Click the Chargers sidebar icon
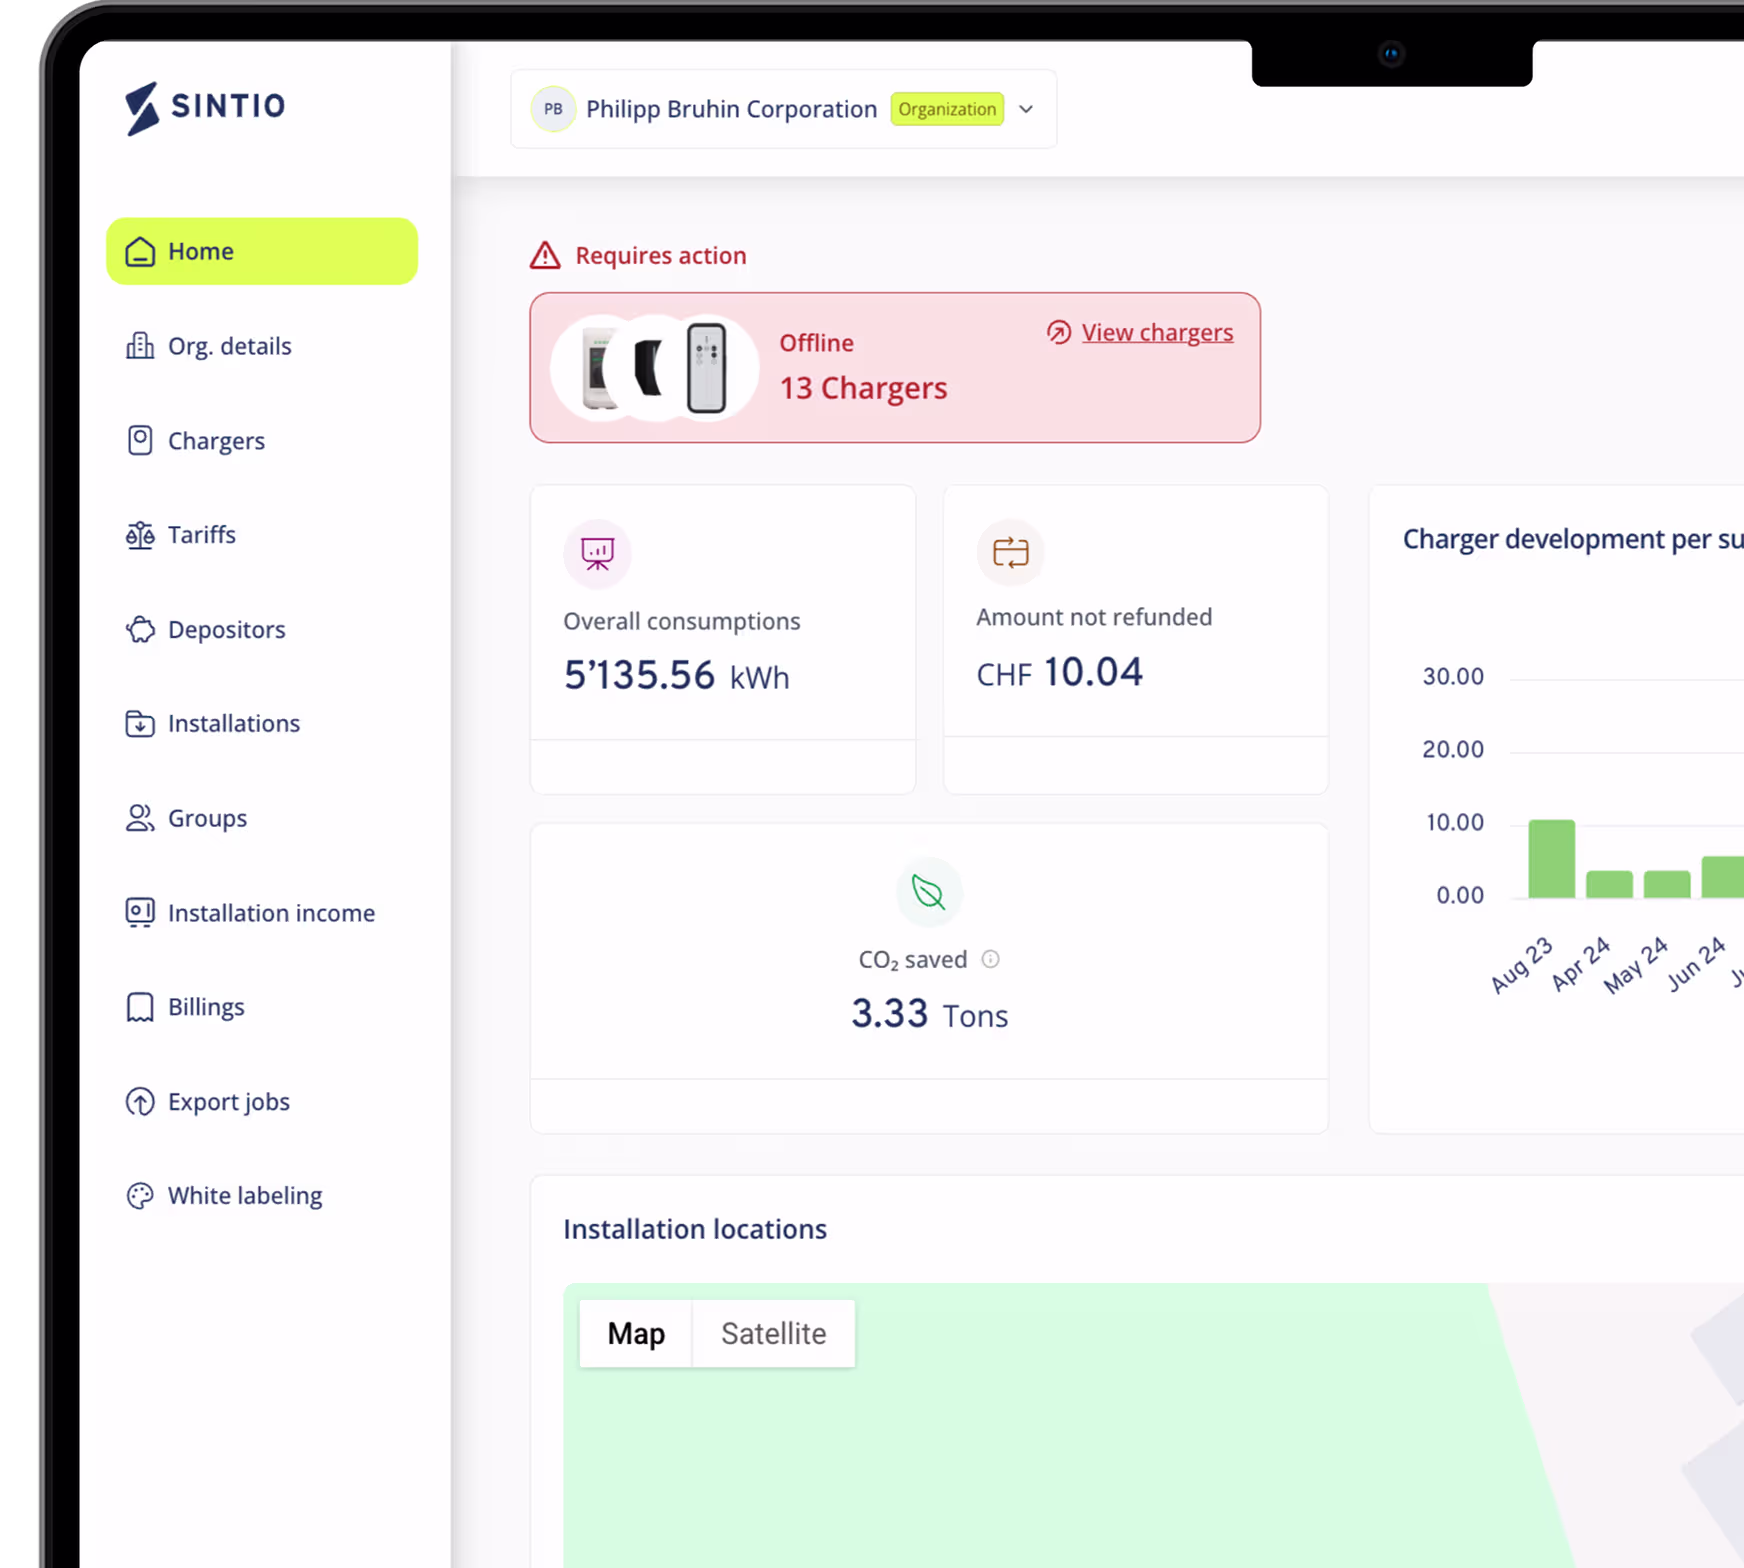The height and width of the screenshot is (1568, 1744). tap(140, 441)
